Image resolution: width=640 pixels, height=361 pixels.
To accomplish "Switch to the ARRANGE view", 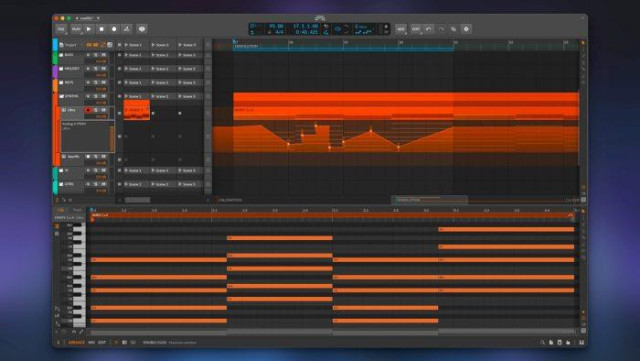I will tap(76, 343).
